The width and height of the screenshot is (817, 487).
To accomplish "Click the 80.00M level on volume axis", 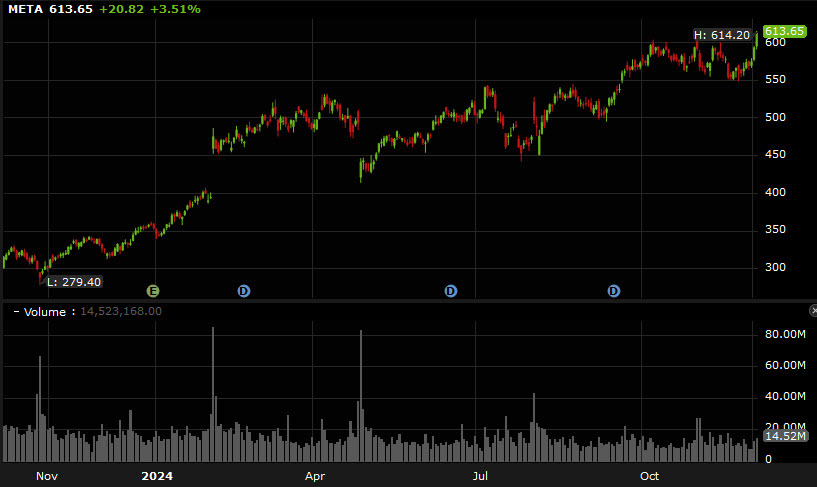I will 784,334.
